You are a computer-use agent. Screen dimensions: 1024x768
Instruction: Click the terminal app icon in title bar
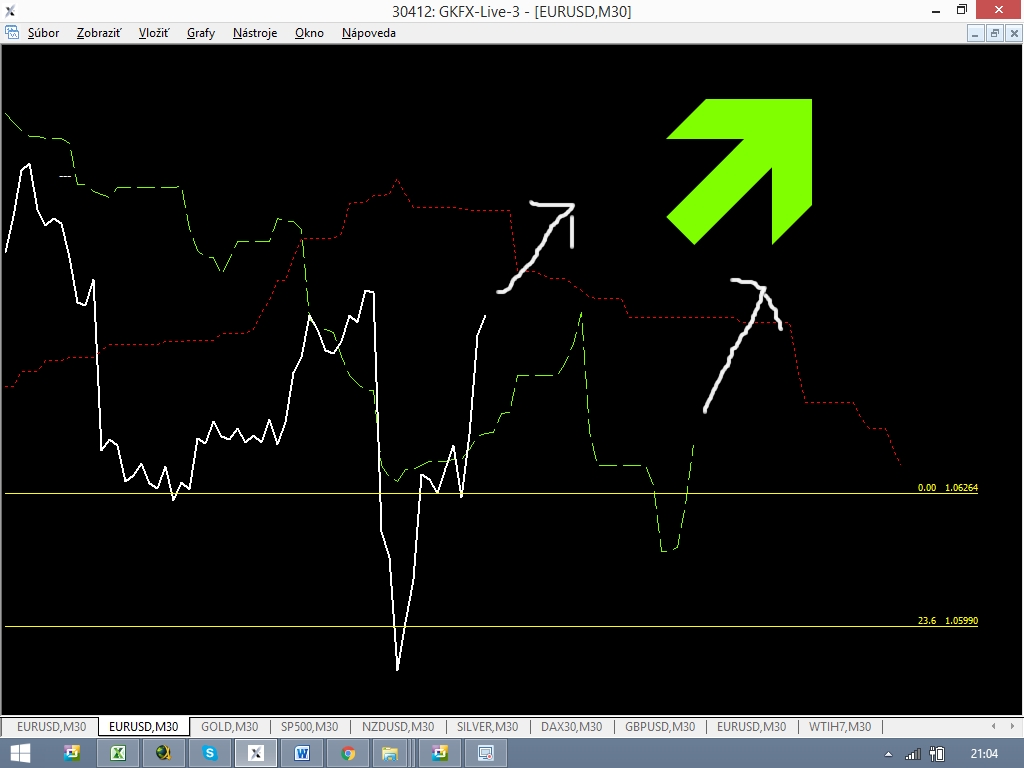[x=10, y=10]
